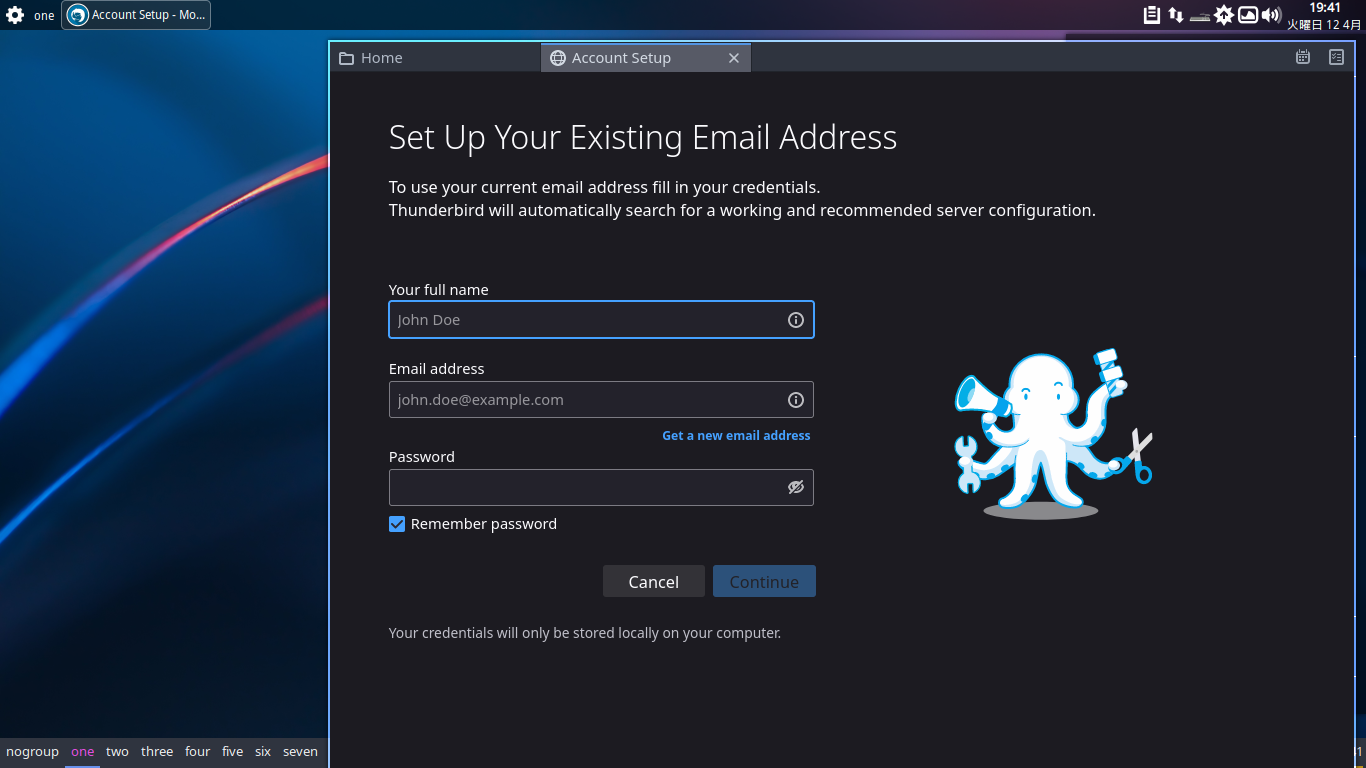The height and width of the screenshot is (768, 1366).
Task: Click the picture-shaped tray icon
Action: 1248,15
